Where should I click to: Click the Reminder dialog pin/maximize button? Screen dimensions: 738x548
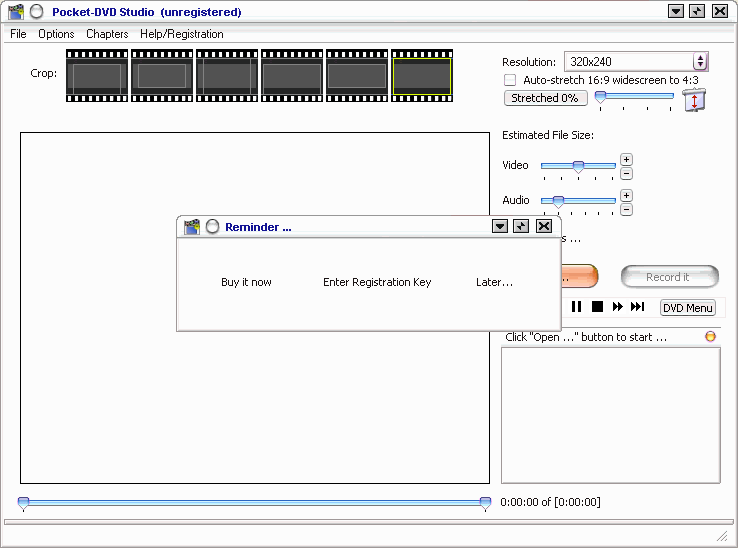[521, 226]
